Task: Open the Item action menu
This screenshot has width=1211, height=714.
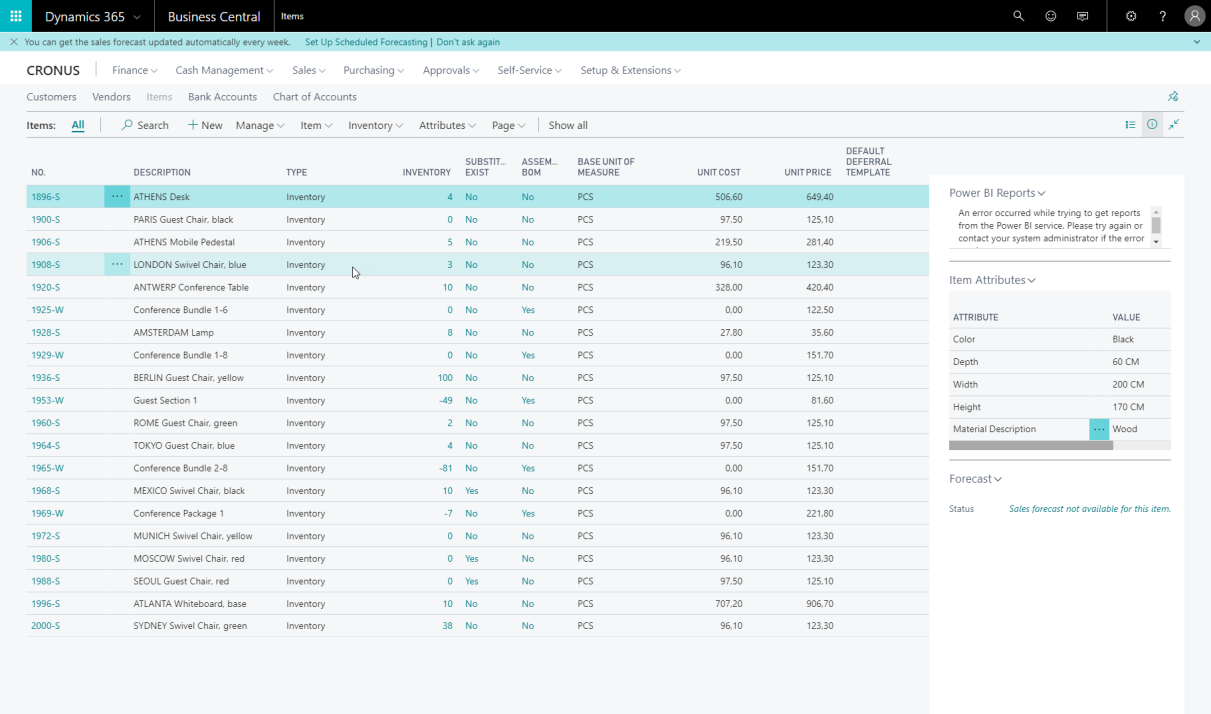Action: (x=316, y=125)
